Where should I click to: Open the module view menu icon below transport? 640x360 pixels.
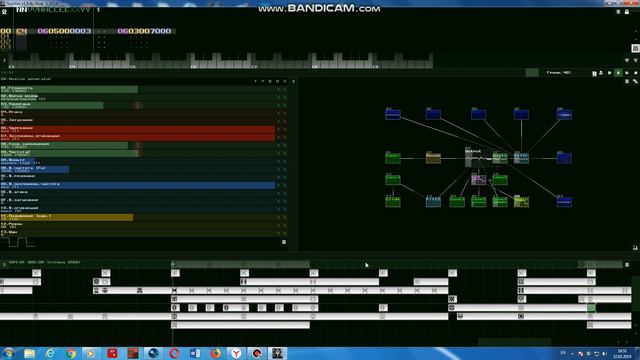pos(627,82)
